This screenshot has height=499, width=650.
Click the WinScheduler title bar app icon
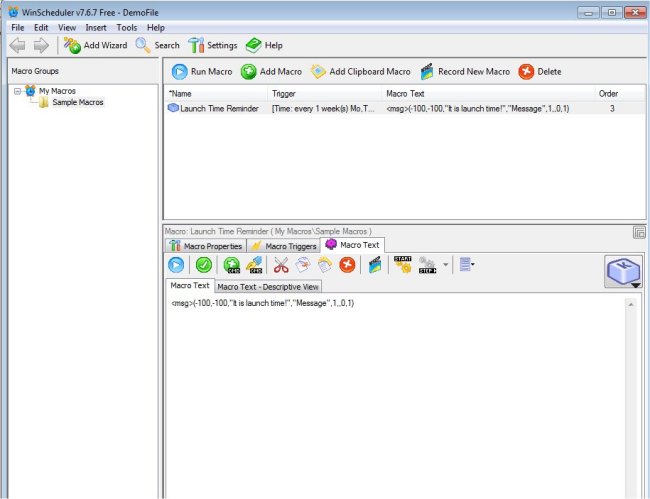pyautogui.click(x=14, y=12)
